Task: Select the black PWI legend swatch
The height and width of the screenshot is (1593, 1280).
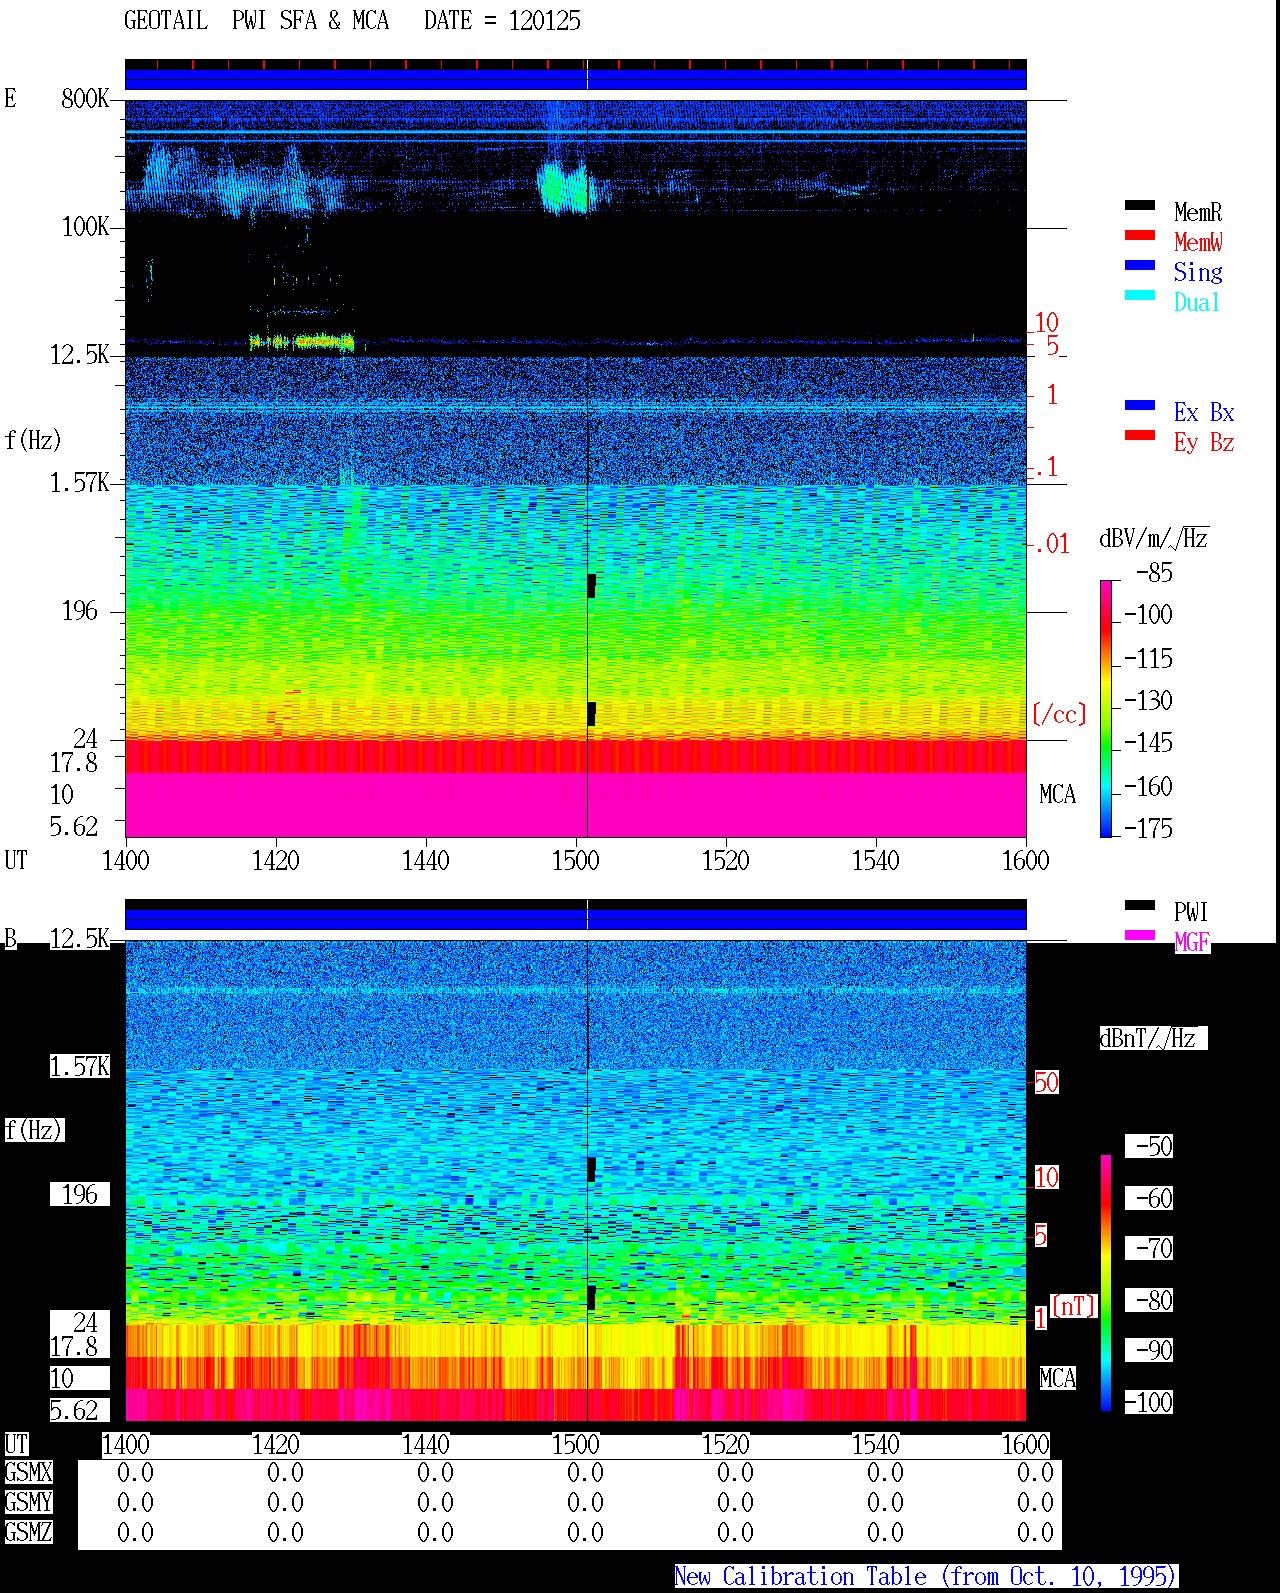Action: click(1139, 905)
